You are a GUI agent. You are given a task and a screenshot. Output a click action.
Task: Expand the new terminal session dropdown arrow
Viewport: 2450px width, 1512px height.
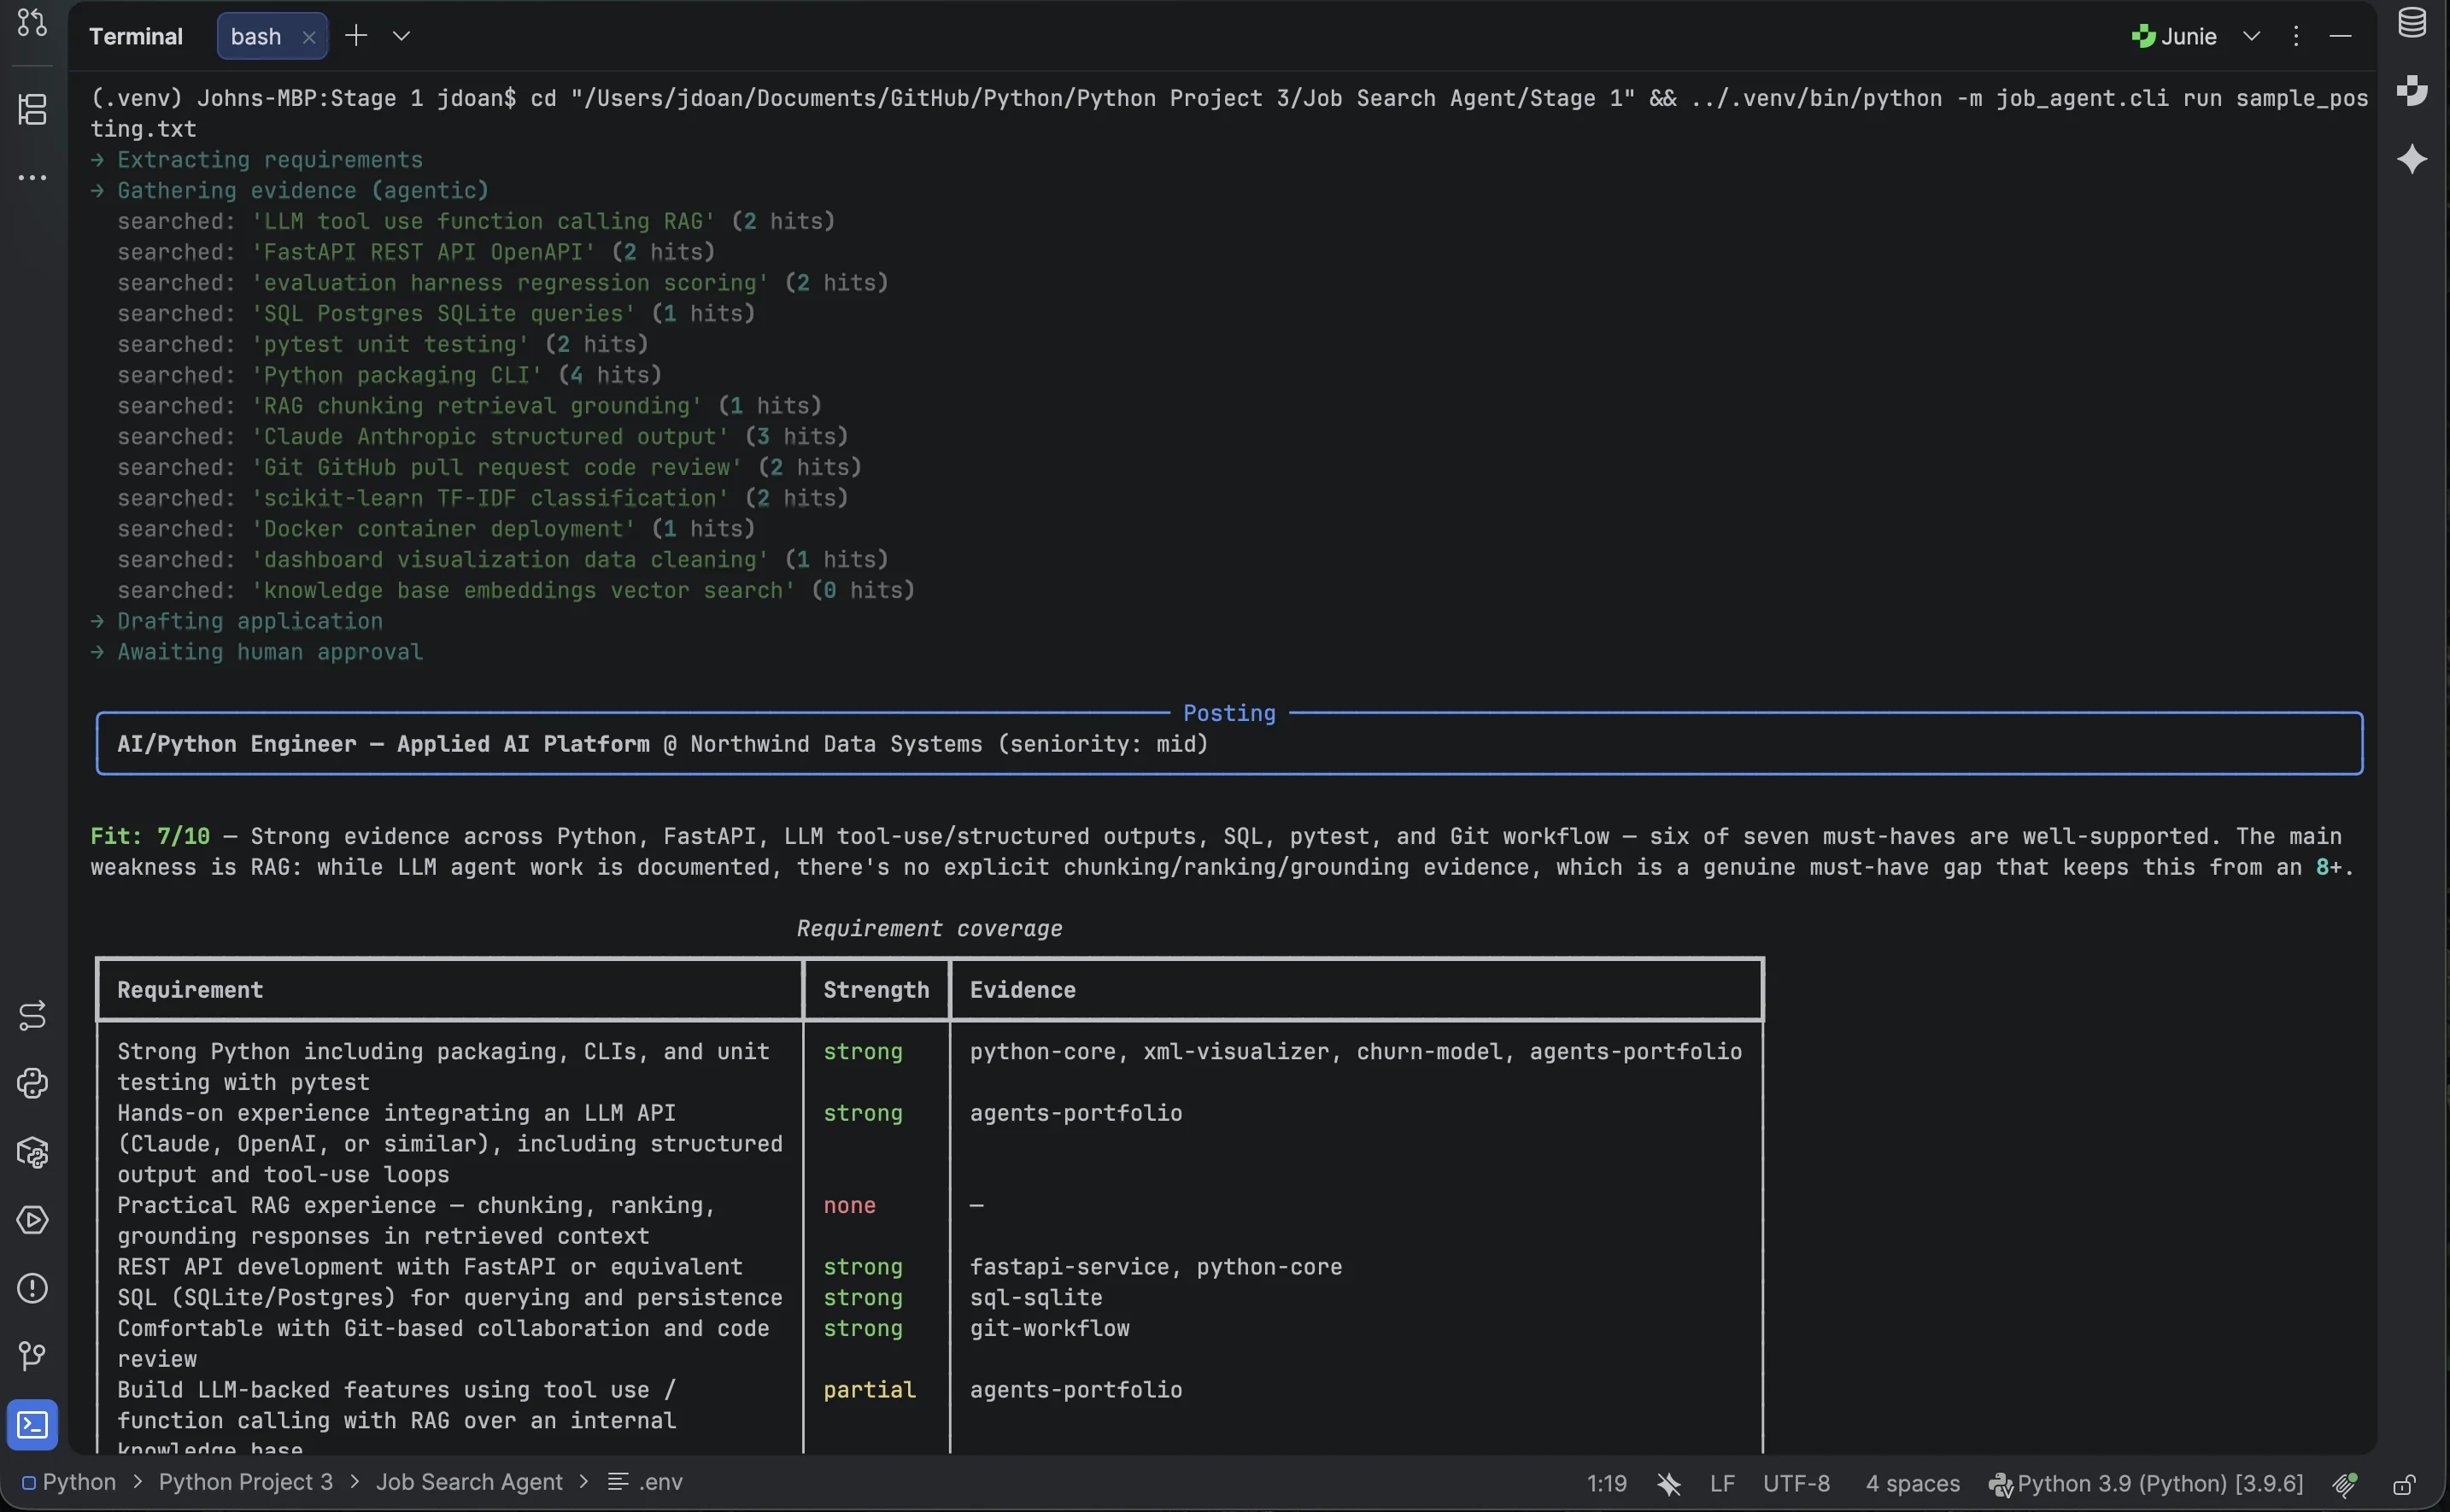point(401,36)
